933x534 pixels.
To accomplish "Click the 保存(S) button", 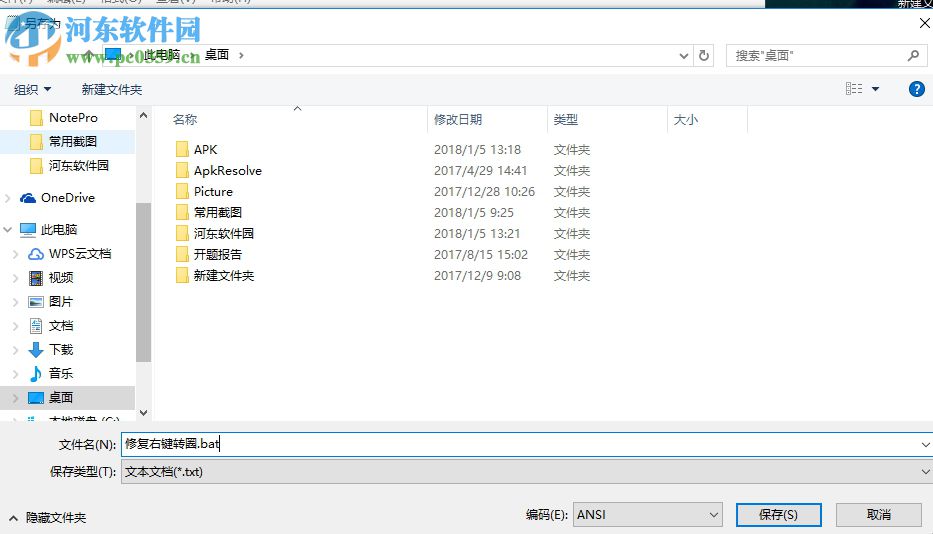I will coord(778,515).
